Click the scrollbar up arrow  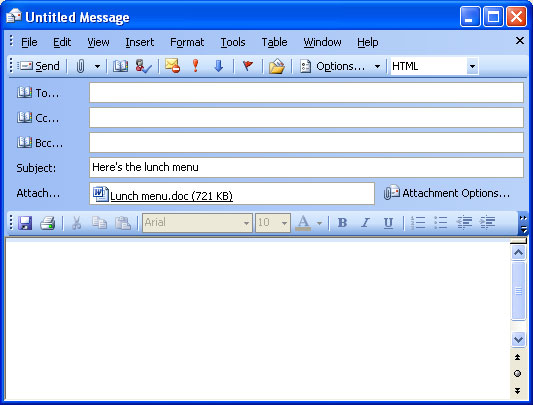(x=518, y=253)
